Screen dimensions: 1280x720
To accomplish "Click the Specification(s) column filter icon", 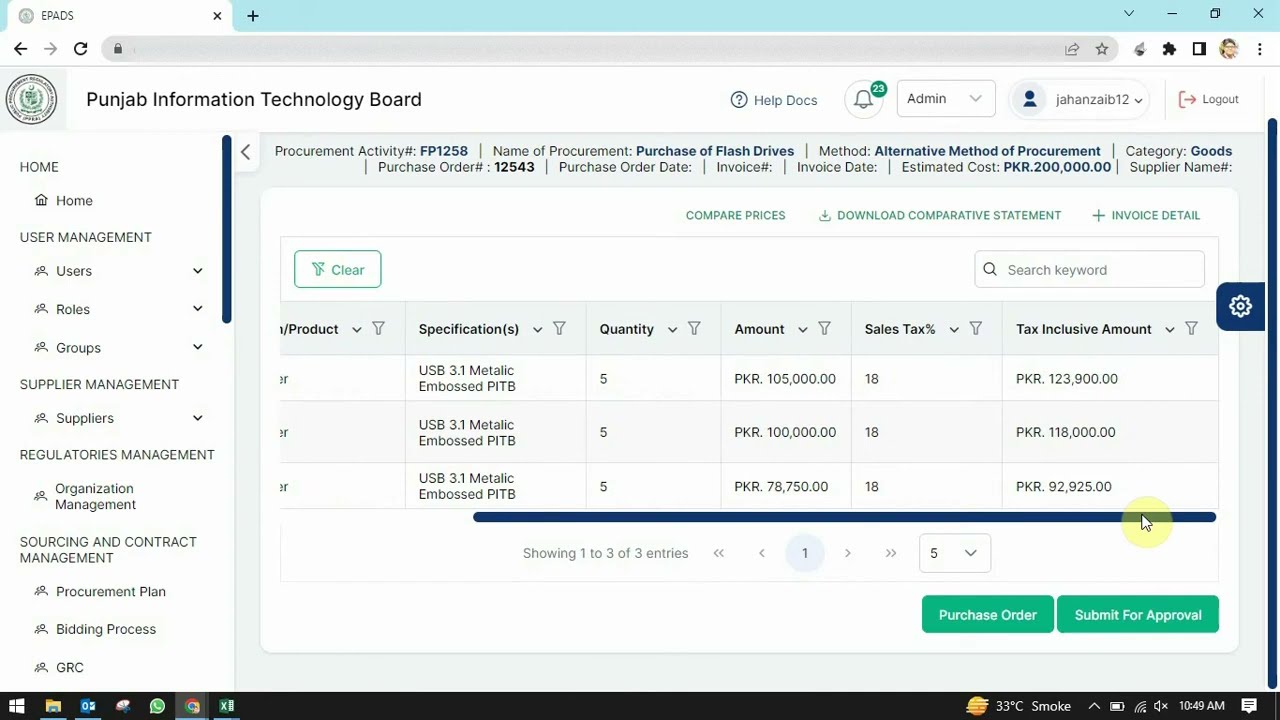I will point(560,329).
